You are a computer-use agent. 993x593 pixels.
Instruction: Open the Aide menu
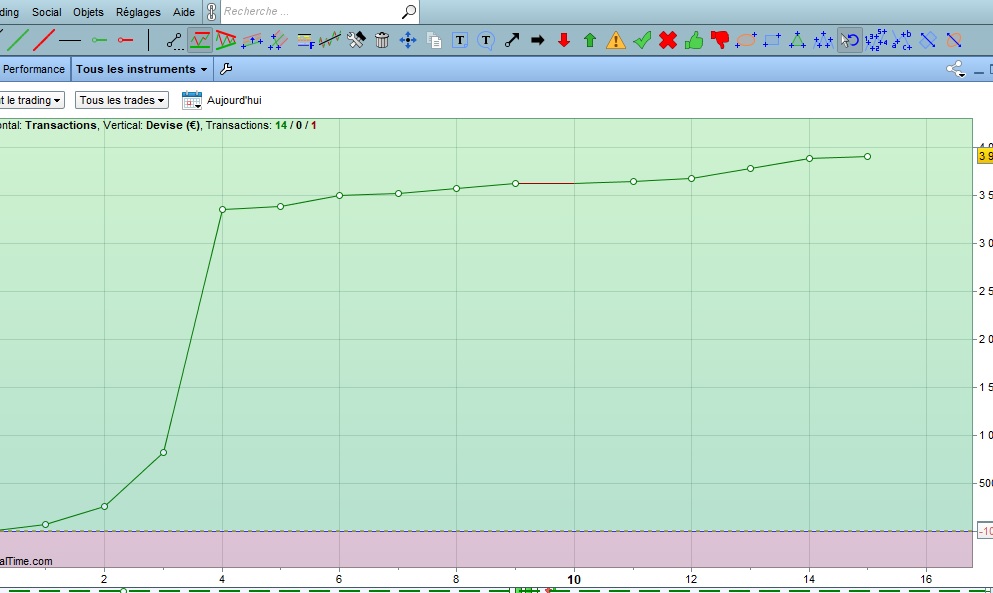184,12
